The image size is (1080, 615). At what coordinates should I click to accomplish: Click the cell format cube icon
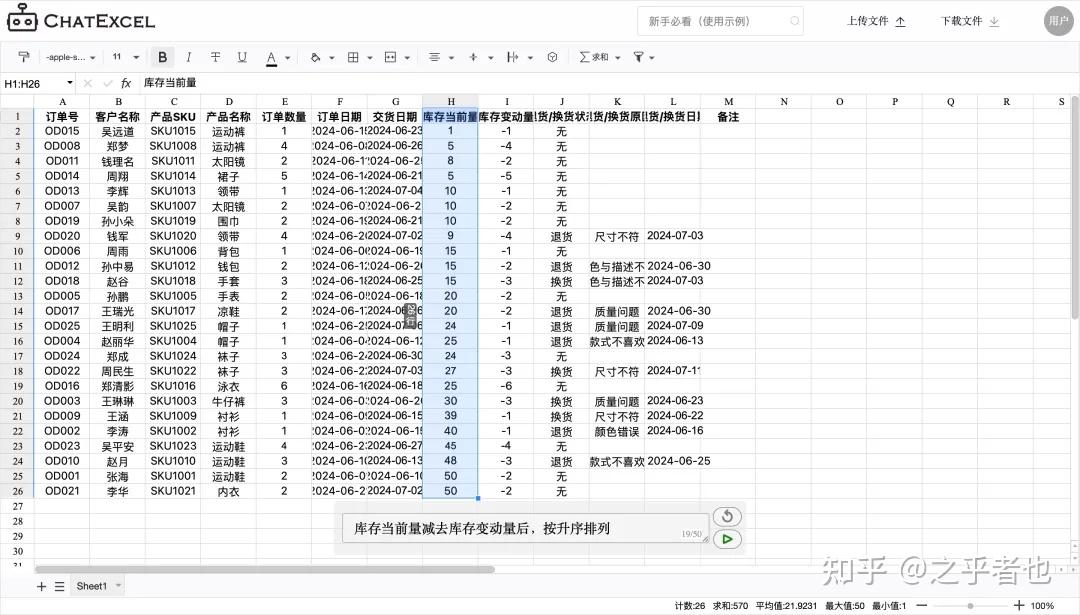point(553,57)
